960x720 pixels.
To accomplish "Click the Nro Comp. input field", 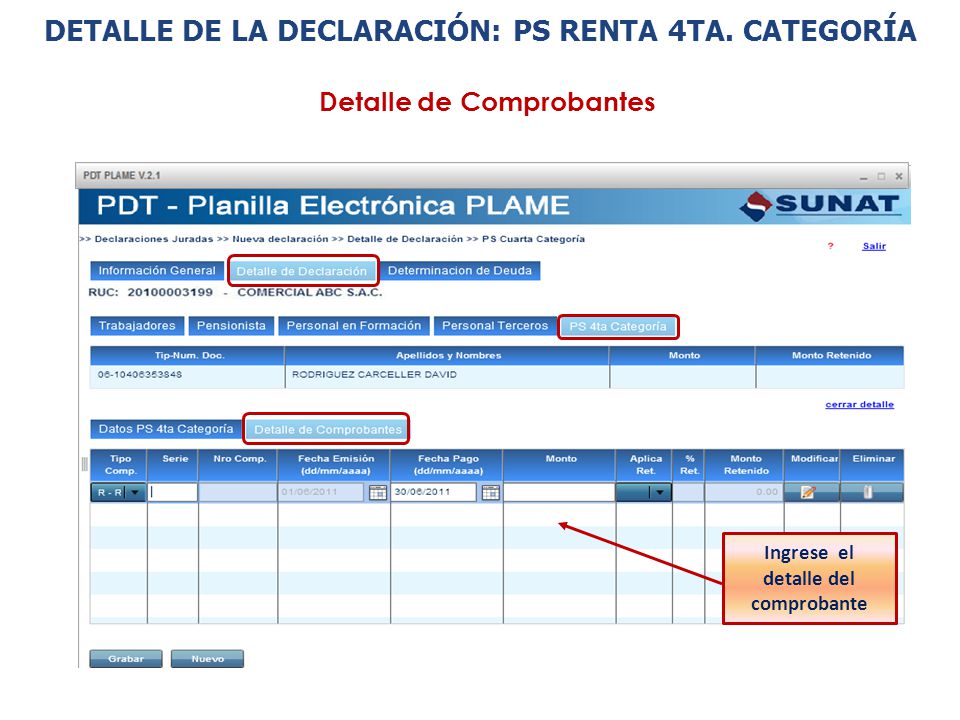I will [238, 492].
